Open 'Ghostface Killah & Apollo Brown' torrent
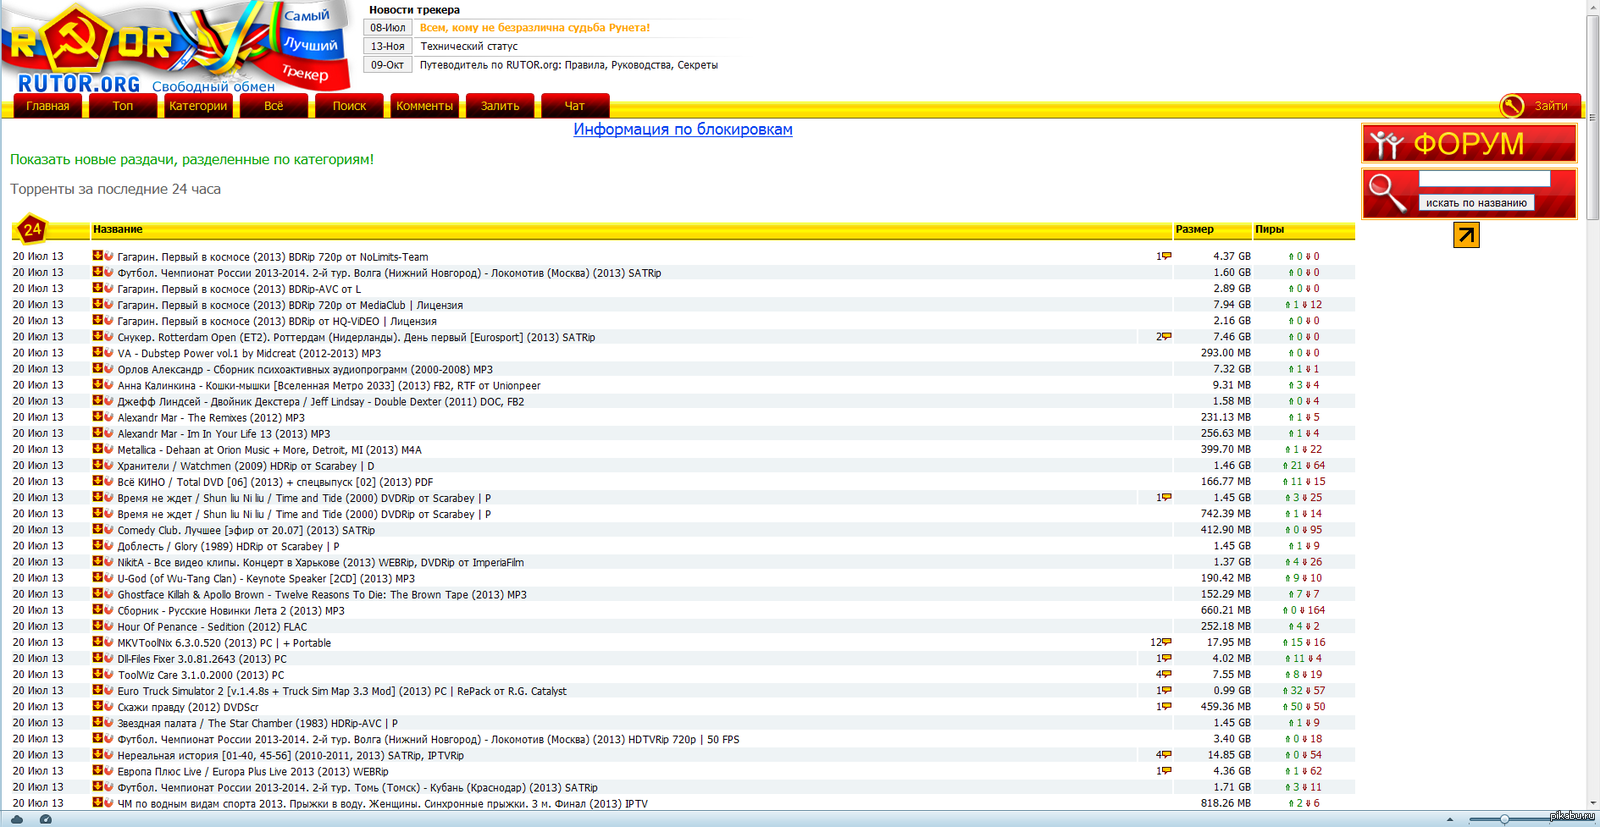This screenshot has height=827, width=1600. [x=322, y=594]
